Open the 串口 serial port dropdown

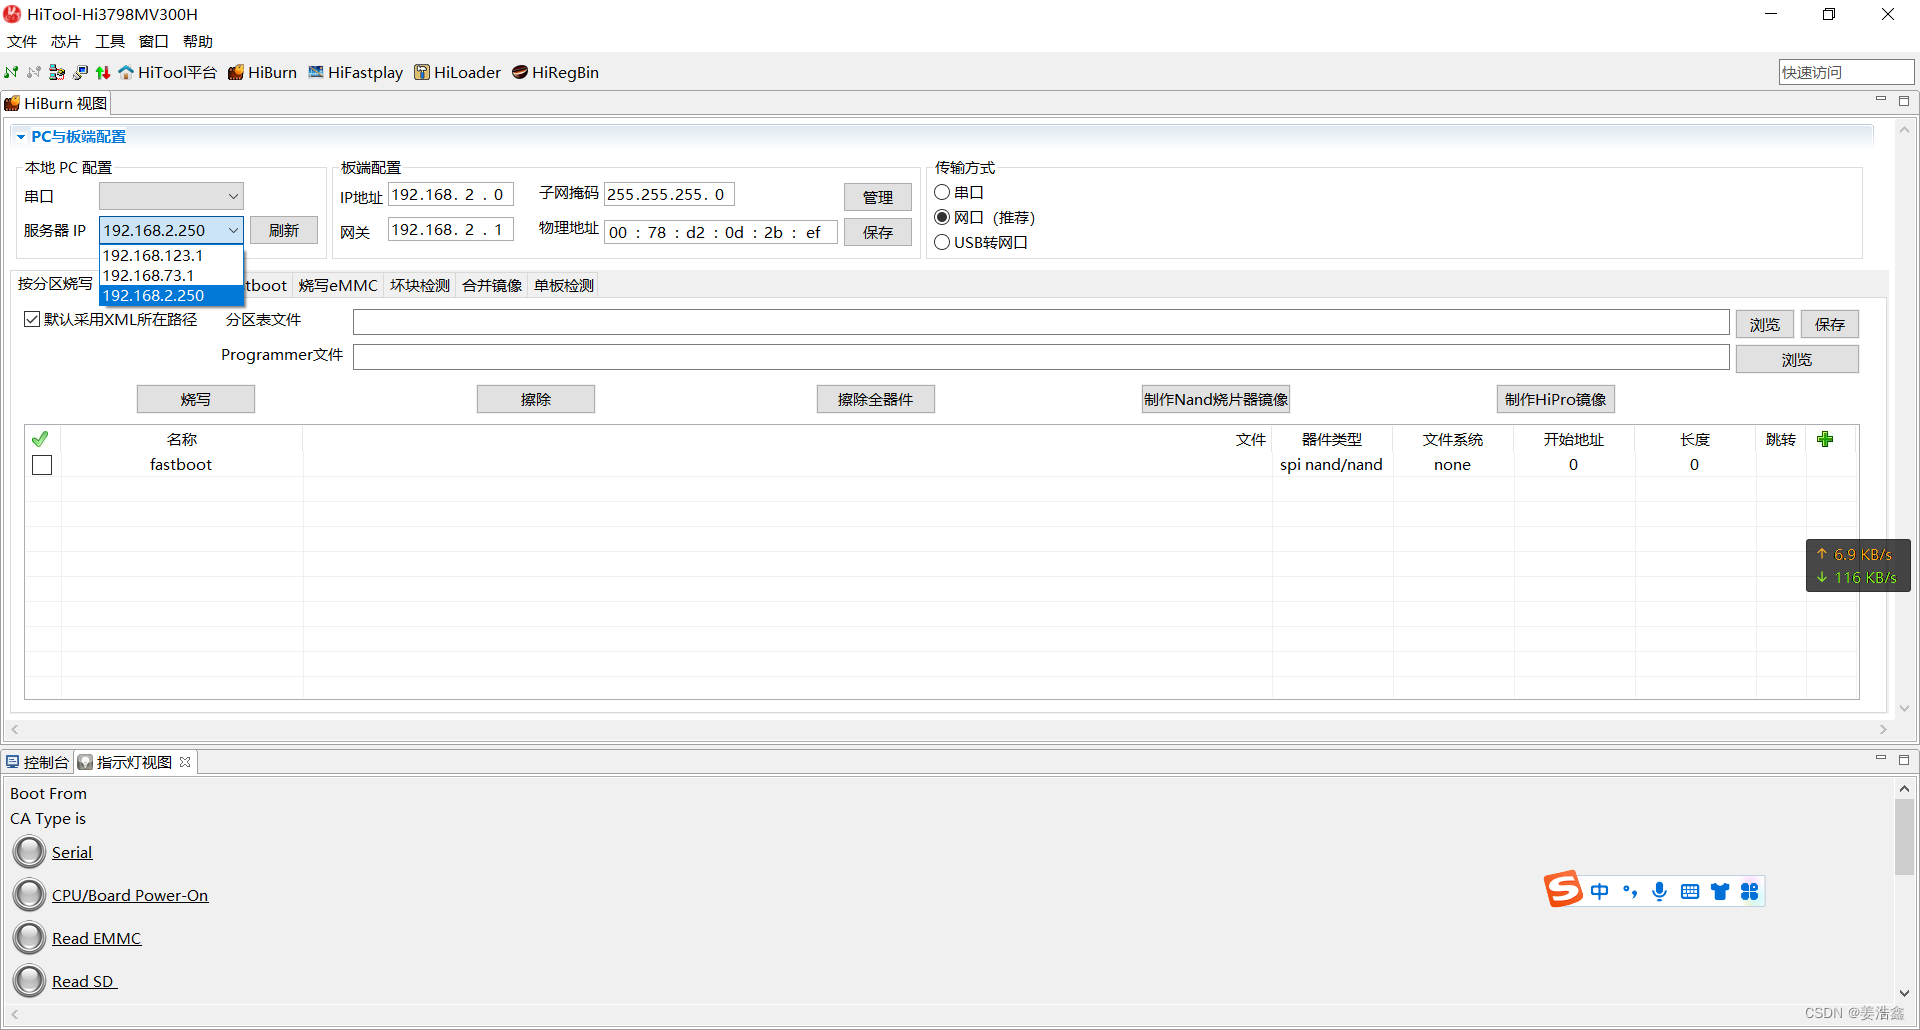(x=171, y=196)
